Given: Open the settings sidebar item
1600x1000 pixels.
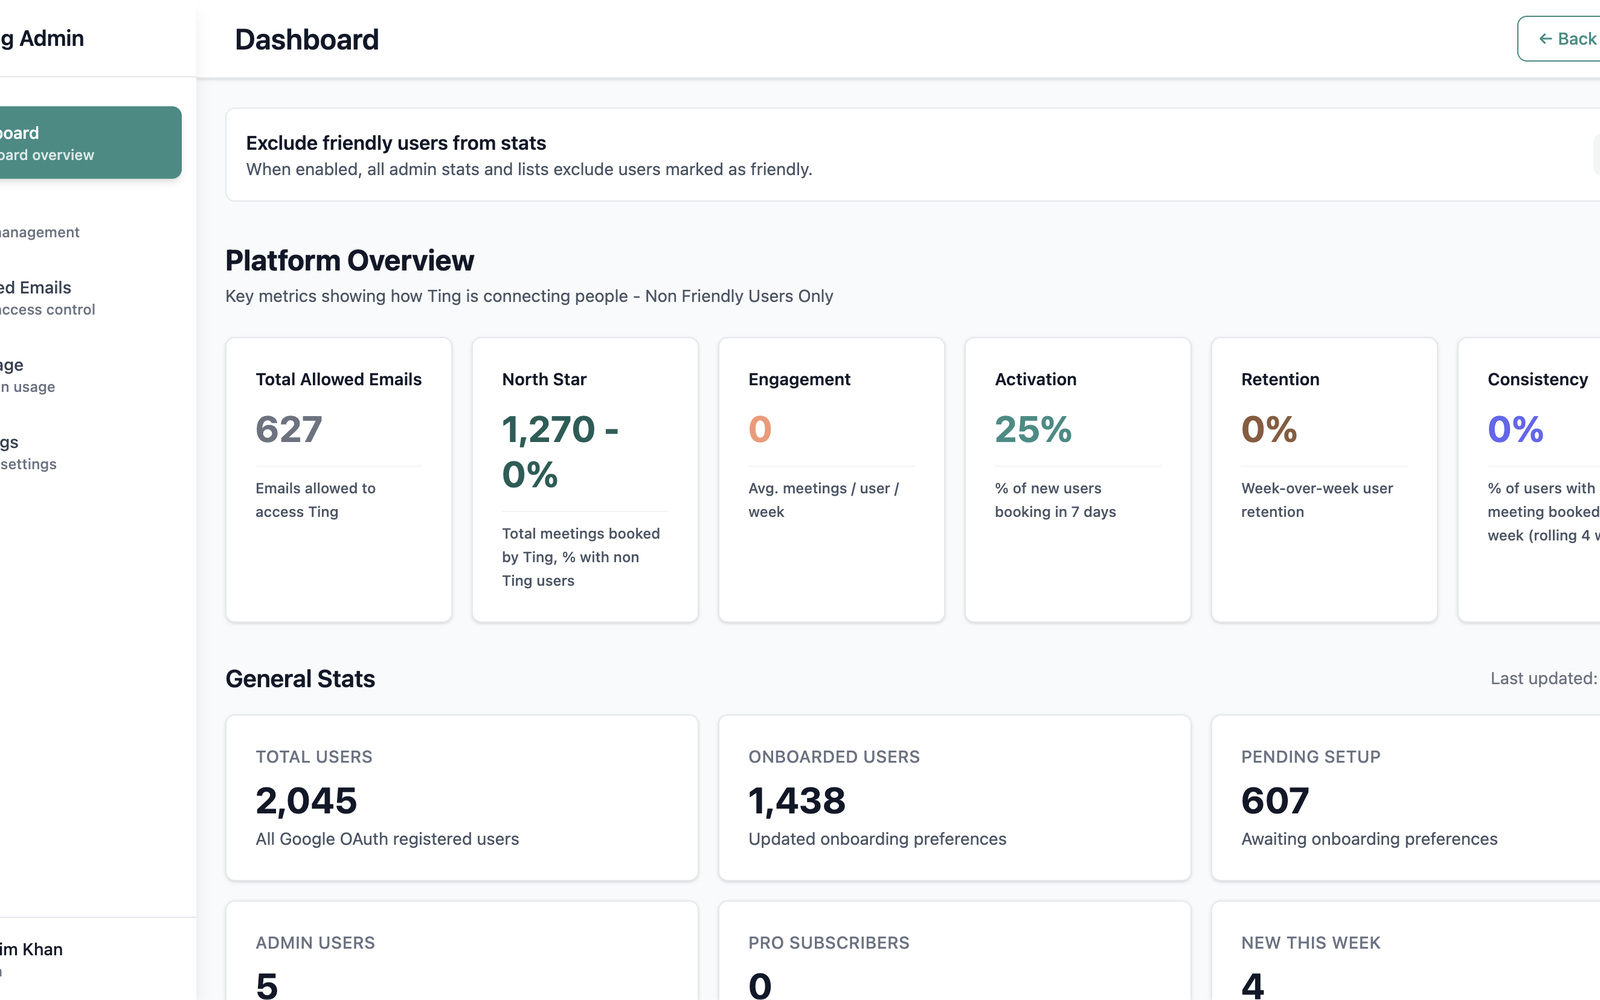Looking at the screenshot, I should coord(89,452).
